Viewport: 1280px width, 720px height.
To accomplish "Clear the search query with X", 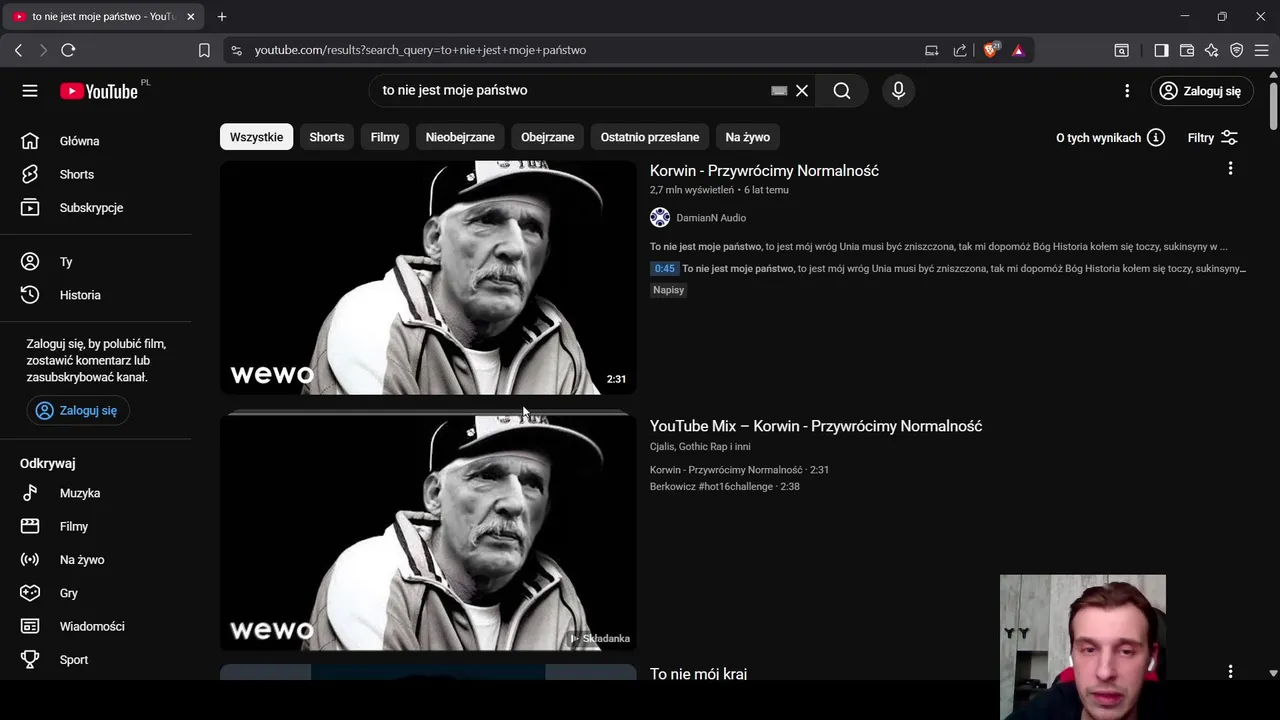I will pos(802,90).
